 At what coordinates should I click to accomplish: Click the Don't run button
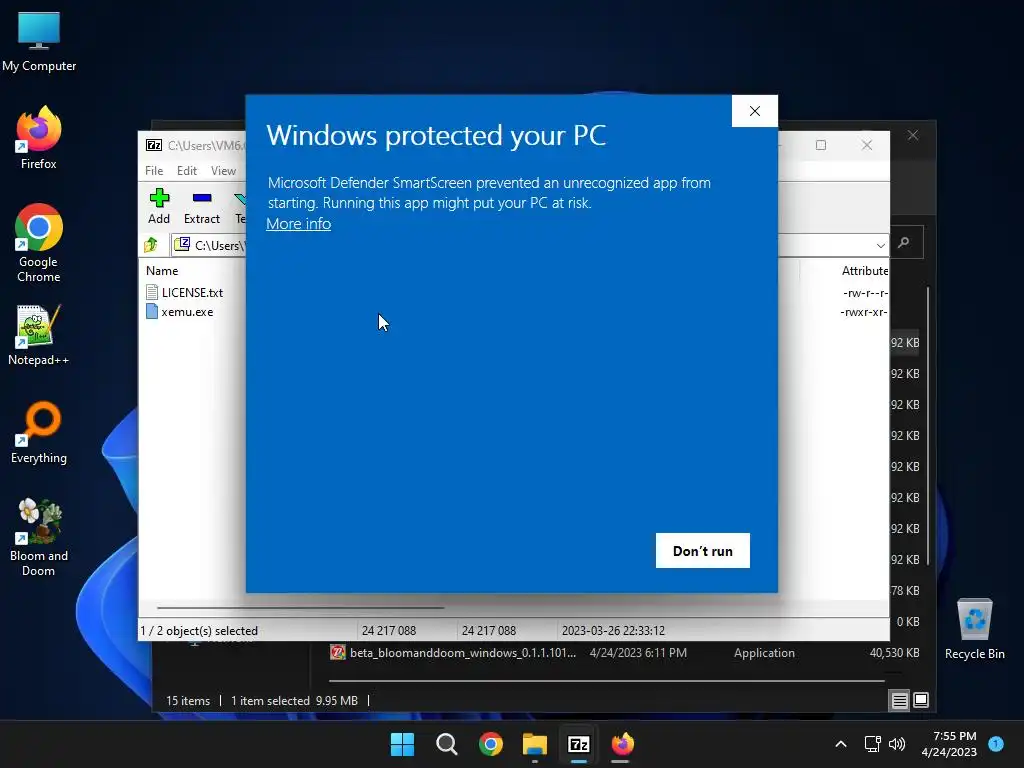point(703,551)
